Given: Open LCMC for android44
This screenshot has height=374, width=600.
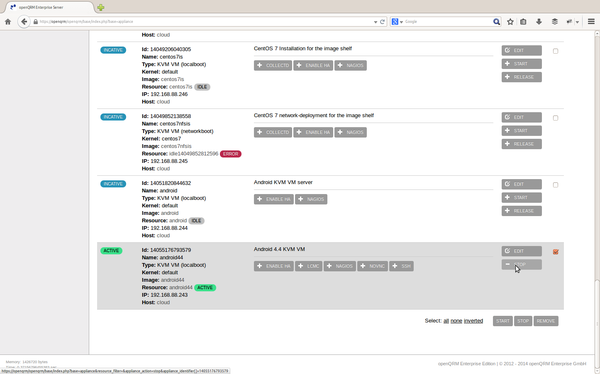Looking at the screenshot, I should pyautogui.click(x=308, y=266).
